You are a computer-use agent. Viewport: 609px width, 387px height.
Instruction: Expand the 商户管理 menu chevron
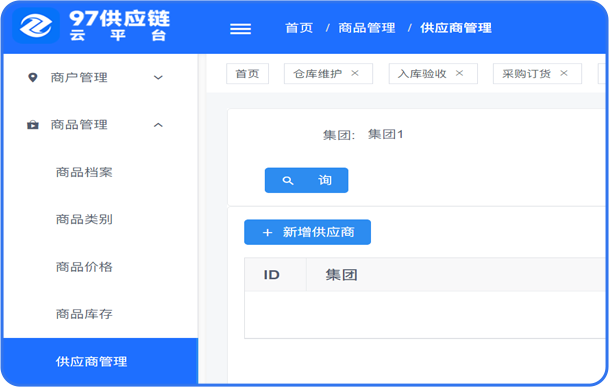pos(158,77)
